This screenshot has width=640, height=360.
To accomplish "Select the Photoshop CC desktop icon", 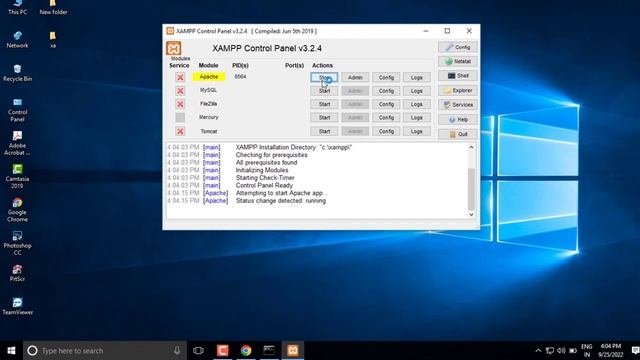I will [17, 243].
